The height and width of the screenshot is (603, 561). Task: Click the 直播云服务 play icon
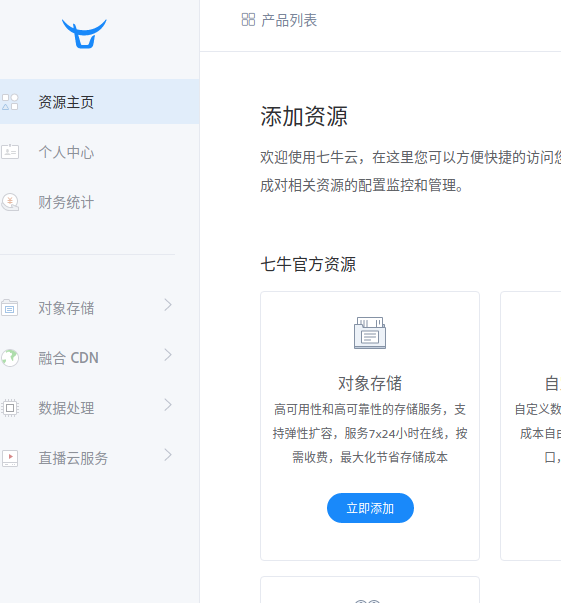[x=10, y=458]
